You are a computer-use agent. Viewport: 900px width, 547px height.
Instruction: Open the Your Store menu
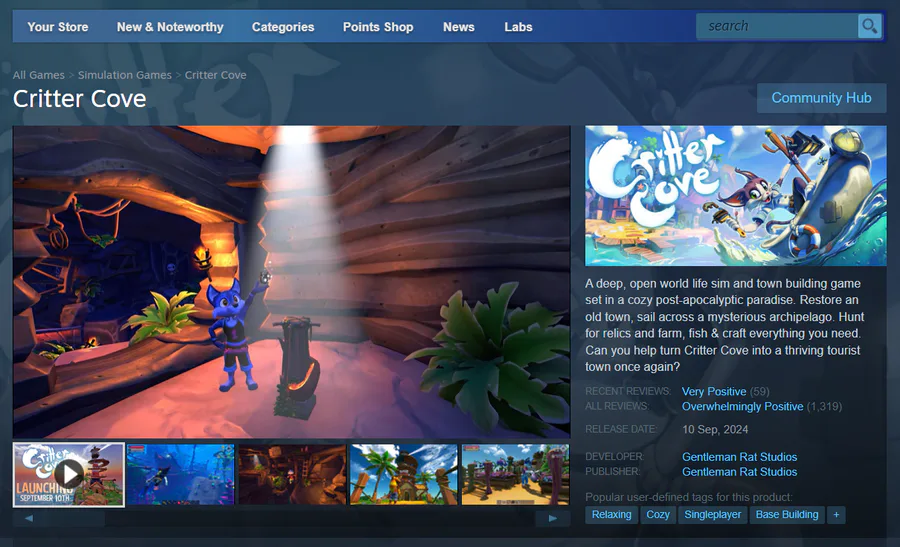click(x=58, y=27)
